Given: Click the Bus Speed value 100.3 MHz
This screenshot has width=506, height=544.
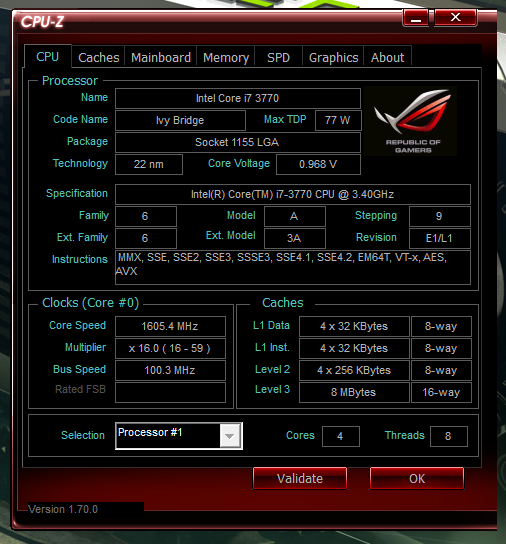Looking at the screenshot, I should point(170,370).
